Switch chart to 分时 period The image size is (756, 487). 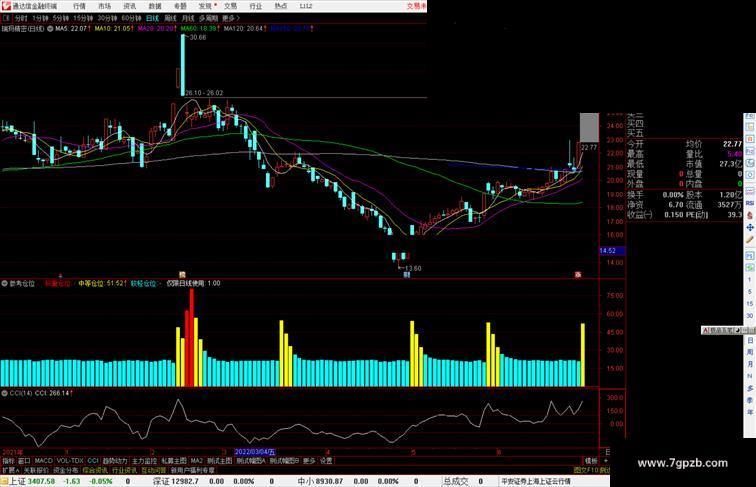pyautogui.click(x=21, y=18)
